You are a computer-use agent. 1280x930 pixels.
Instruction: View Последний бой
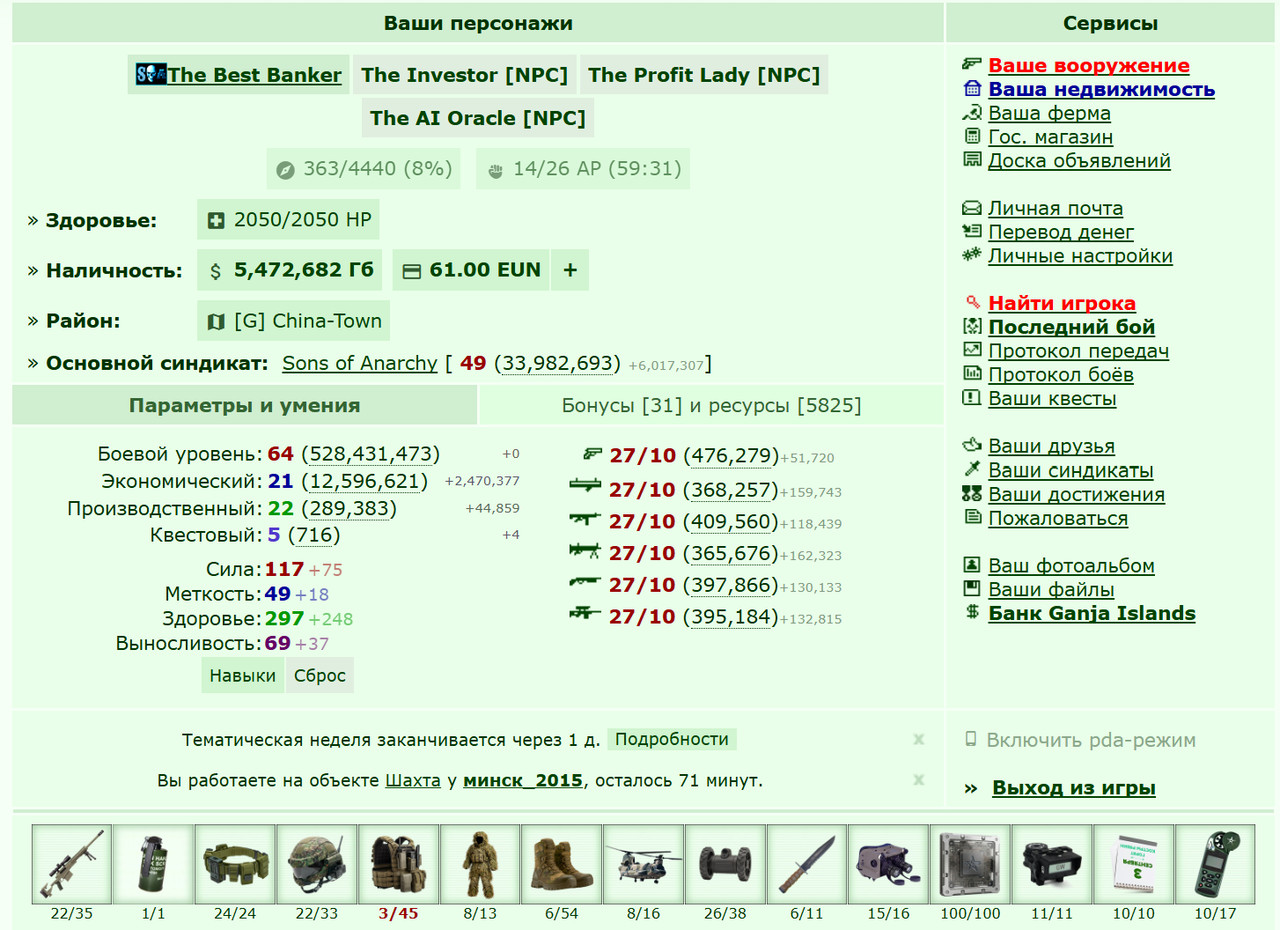tap(1071, 327)
